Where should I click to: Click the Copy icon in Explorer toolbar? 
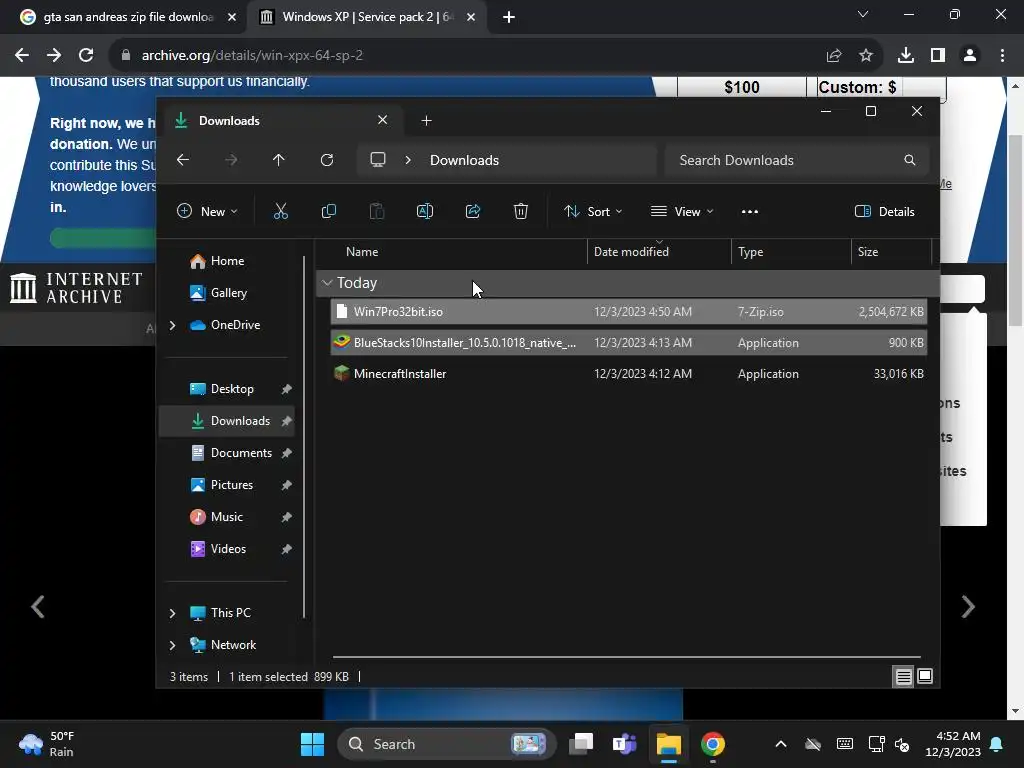pos(328,211)
